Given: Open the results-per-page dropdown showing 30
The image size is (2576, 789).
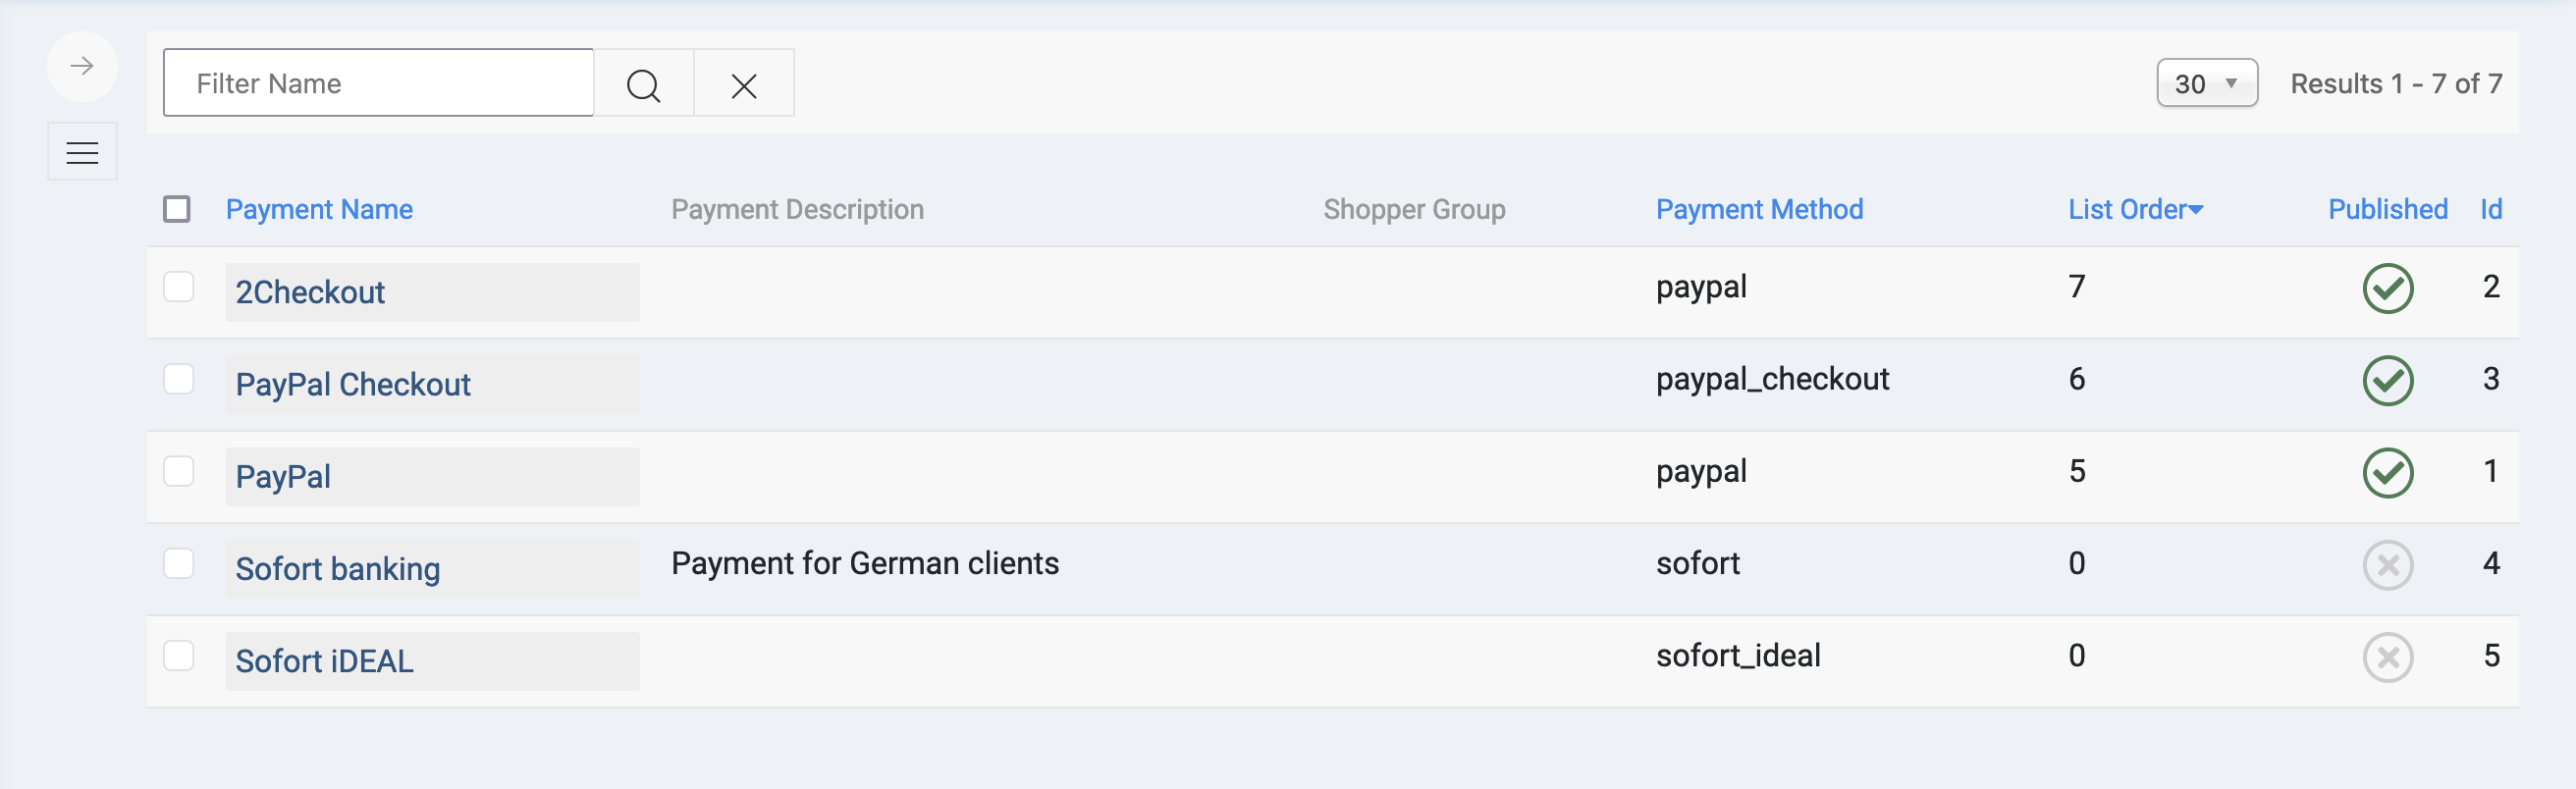Looking at the screenshot, I should coord(2206,83).
